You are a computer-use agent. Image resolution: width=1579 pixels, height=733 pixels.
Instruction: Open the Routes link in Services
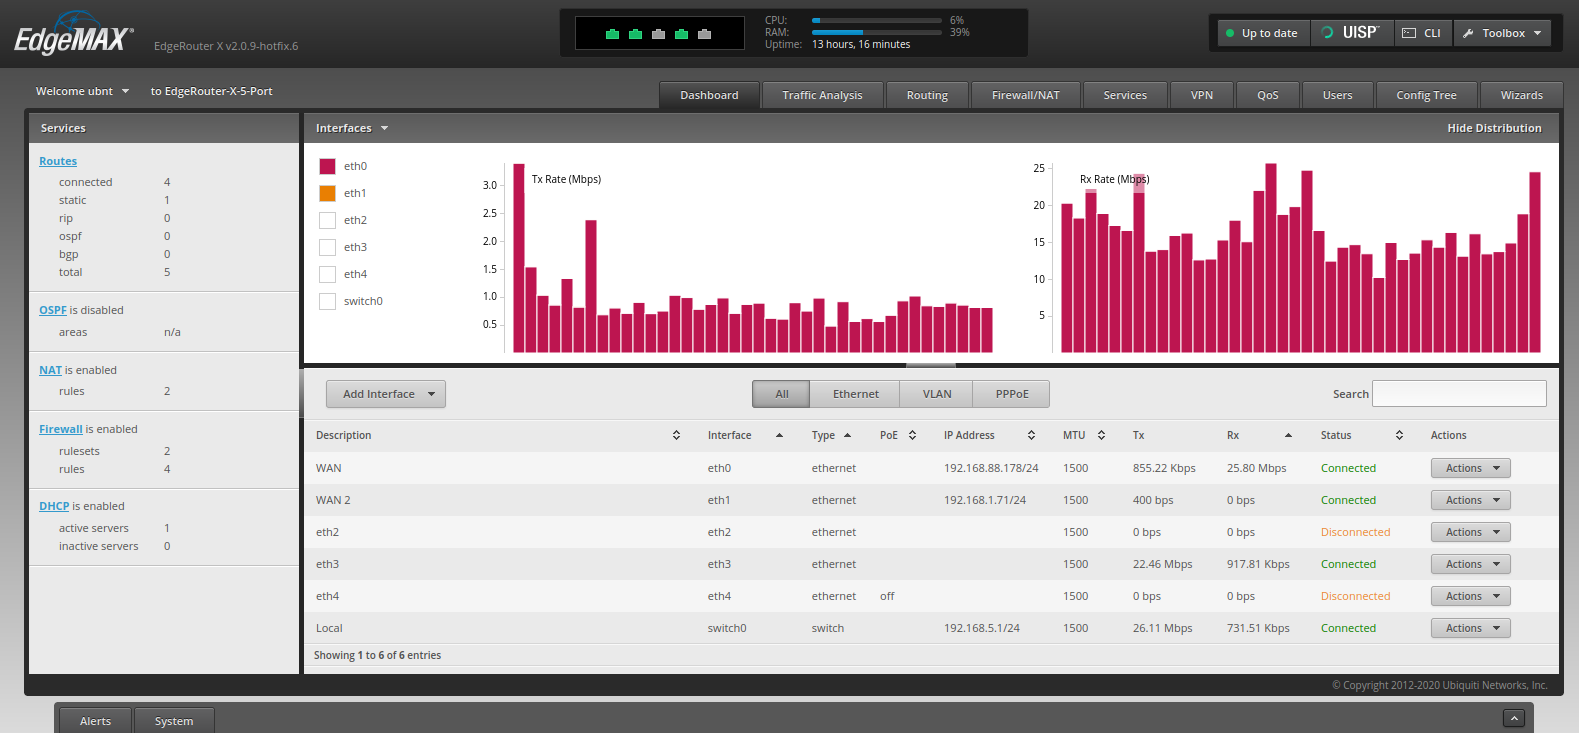click(58, 161)
